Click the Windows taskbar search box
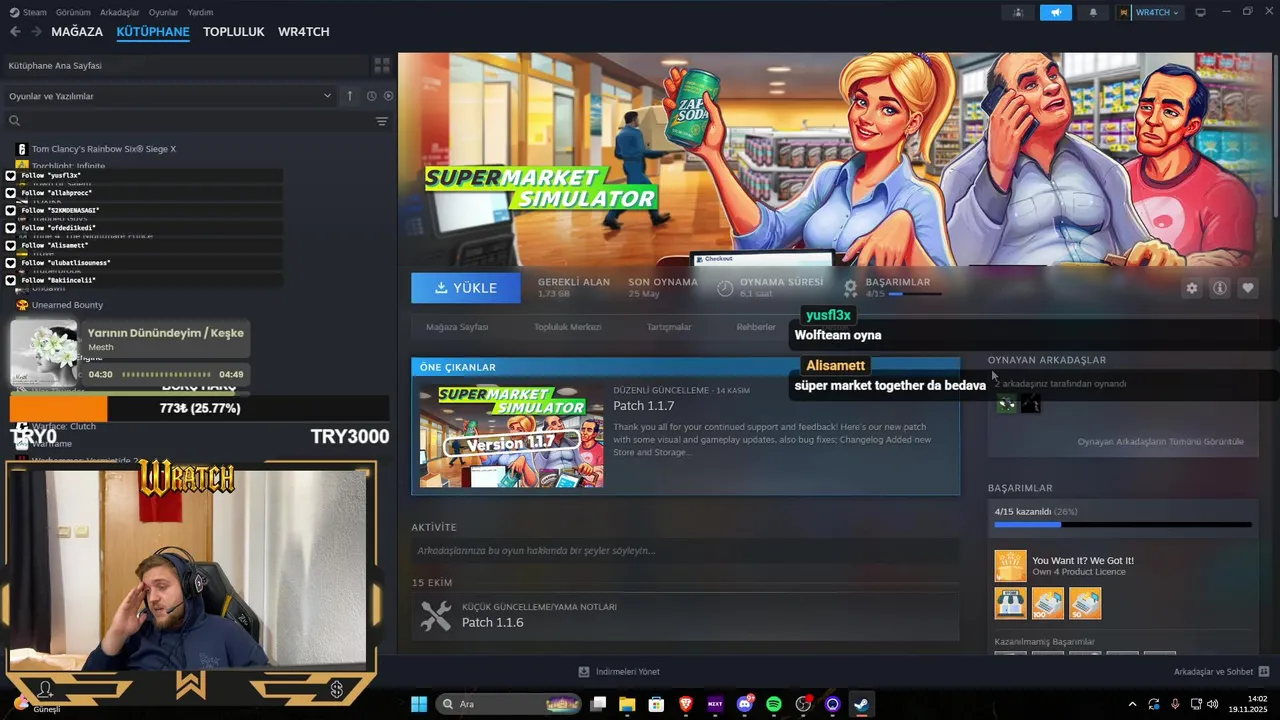The image size is (1280, 720). (510, 704)
